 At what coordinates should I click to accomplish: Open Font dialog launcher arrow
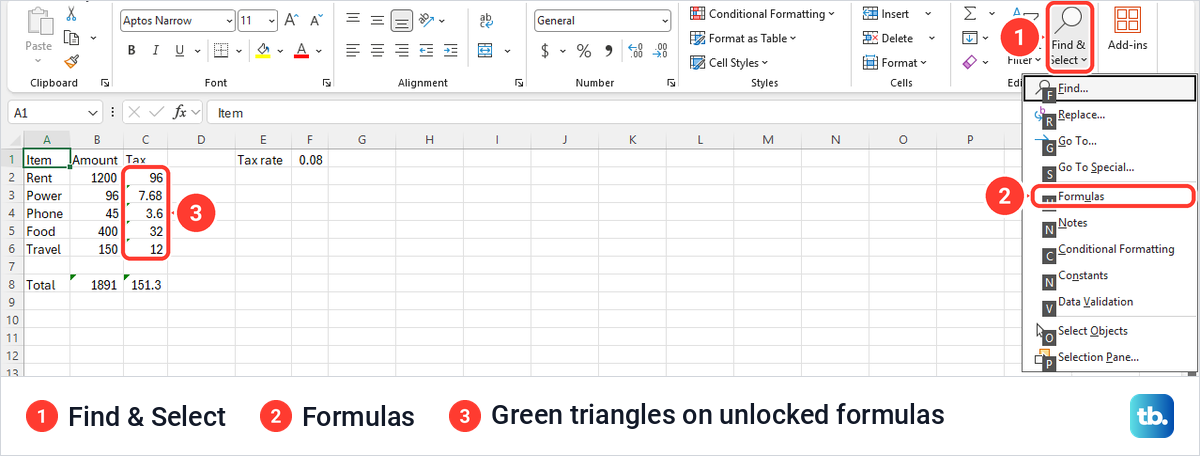pos(327,83)
